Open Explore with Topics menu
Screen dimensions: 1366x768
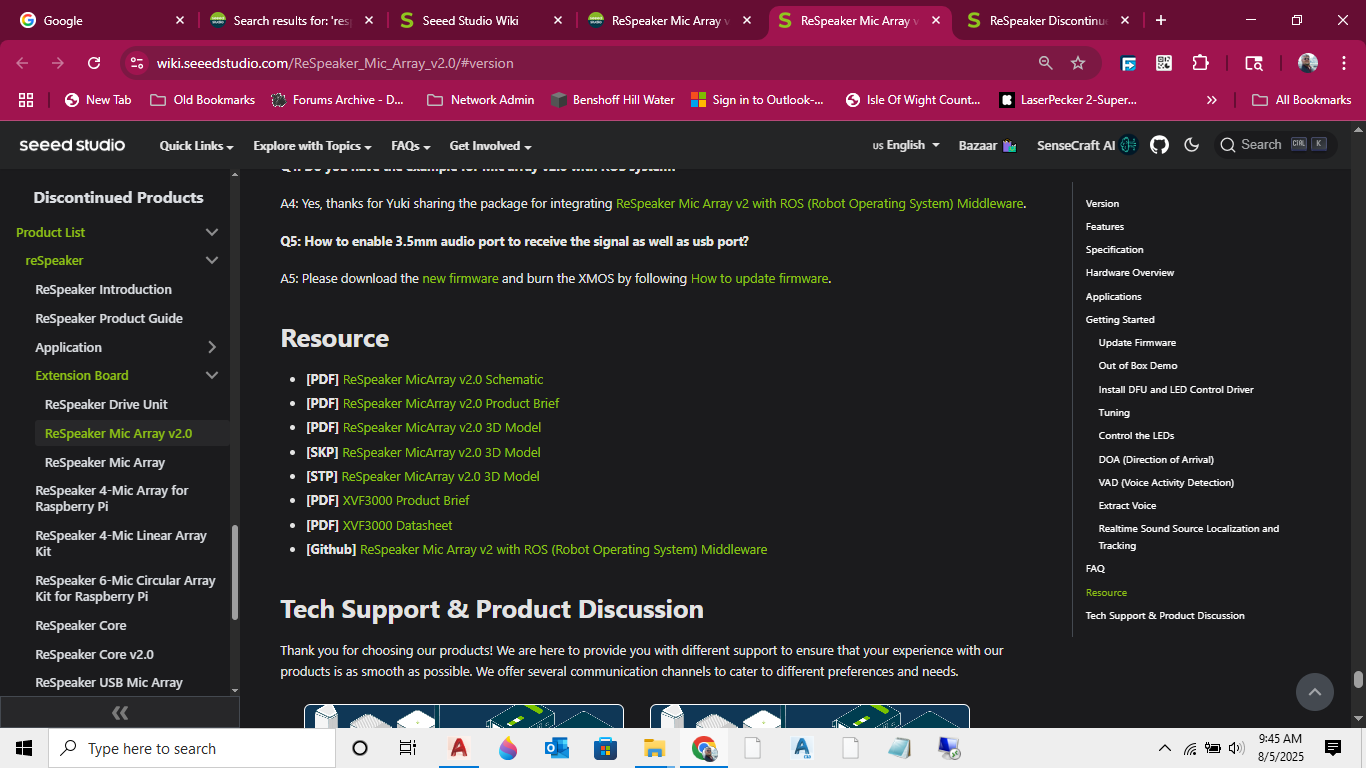[x=312, y=146]
